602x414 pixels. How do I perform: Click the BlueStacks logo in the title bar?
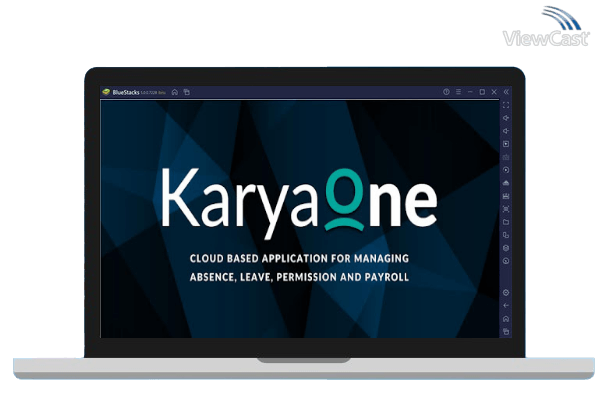point(106,92)
